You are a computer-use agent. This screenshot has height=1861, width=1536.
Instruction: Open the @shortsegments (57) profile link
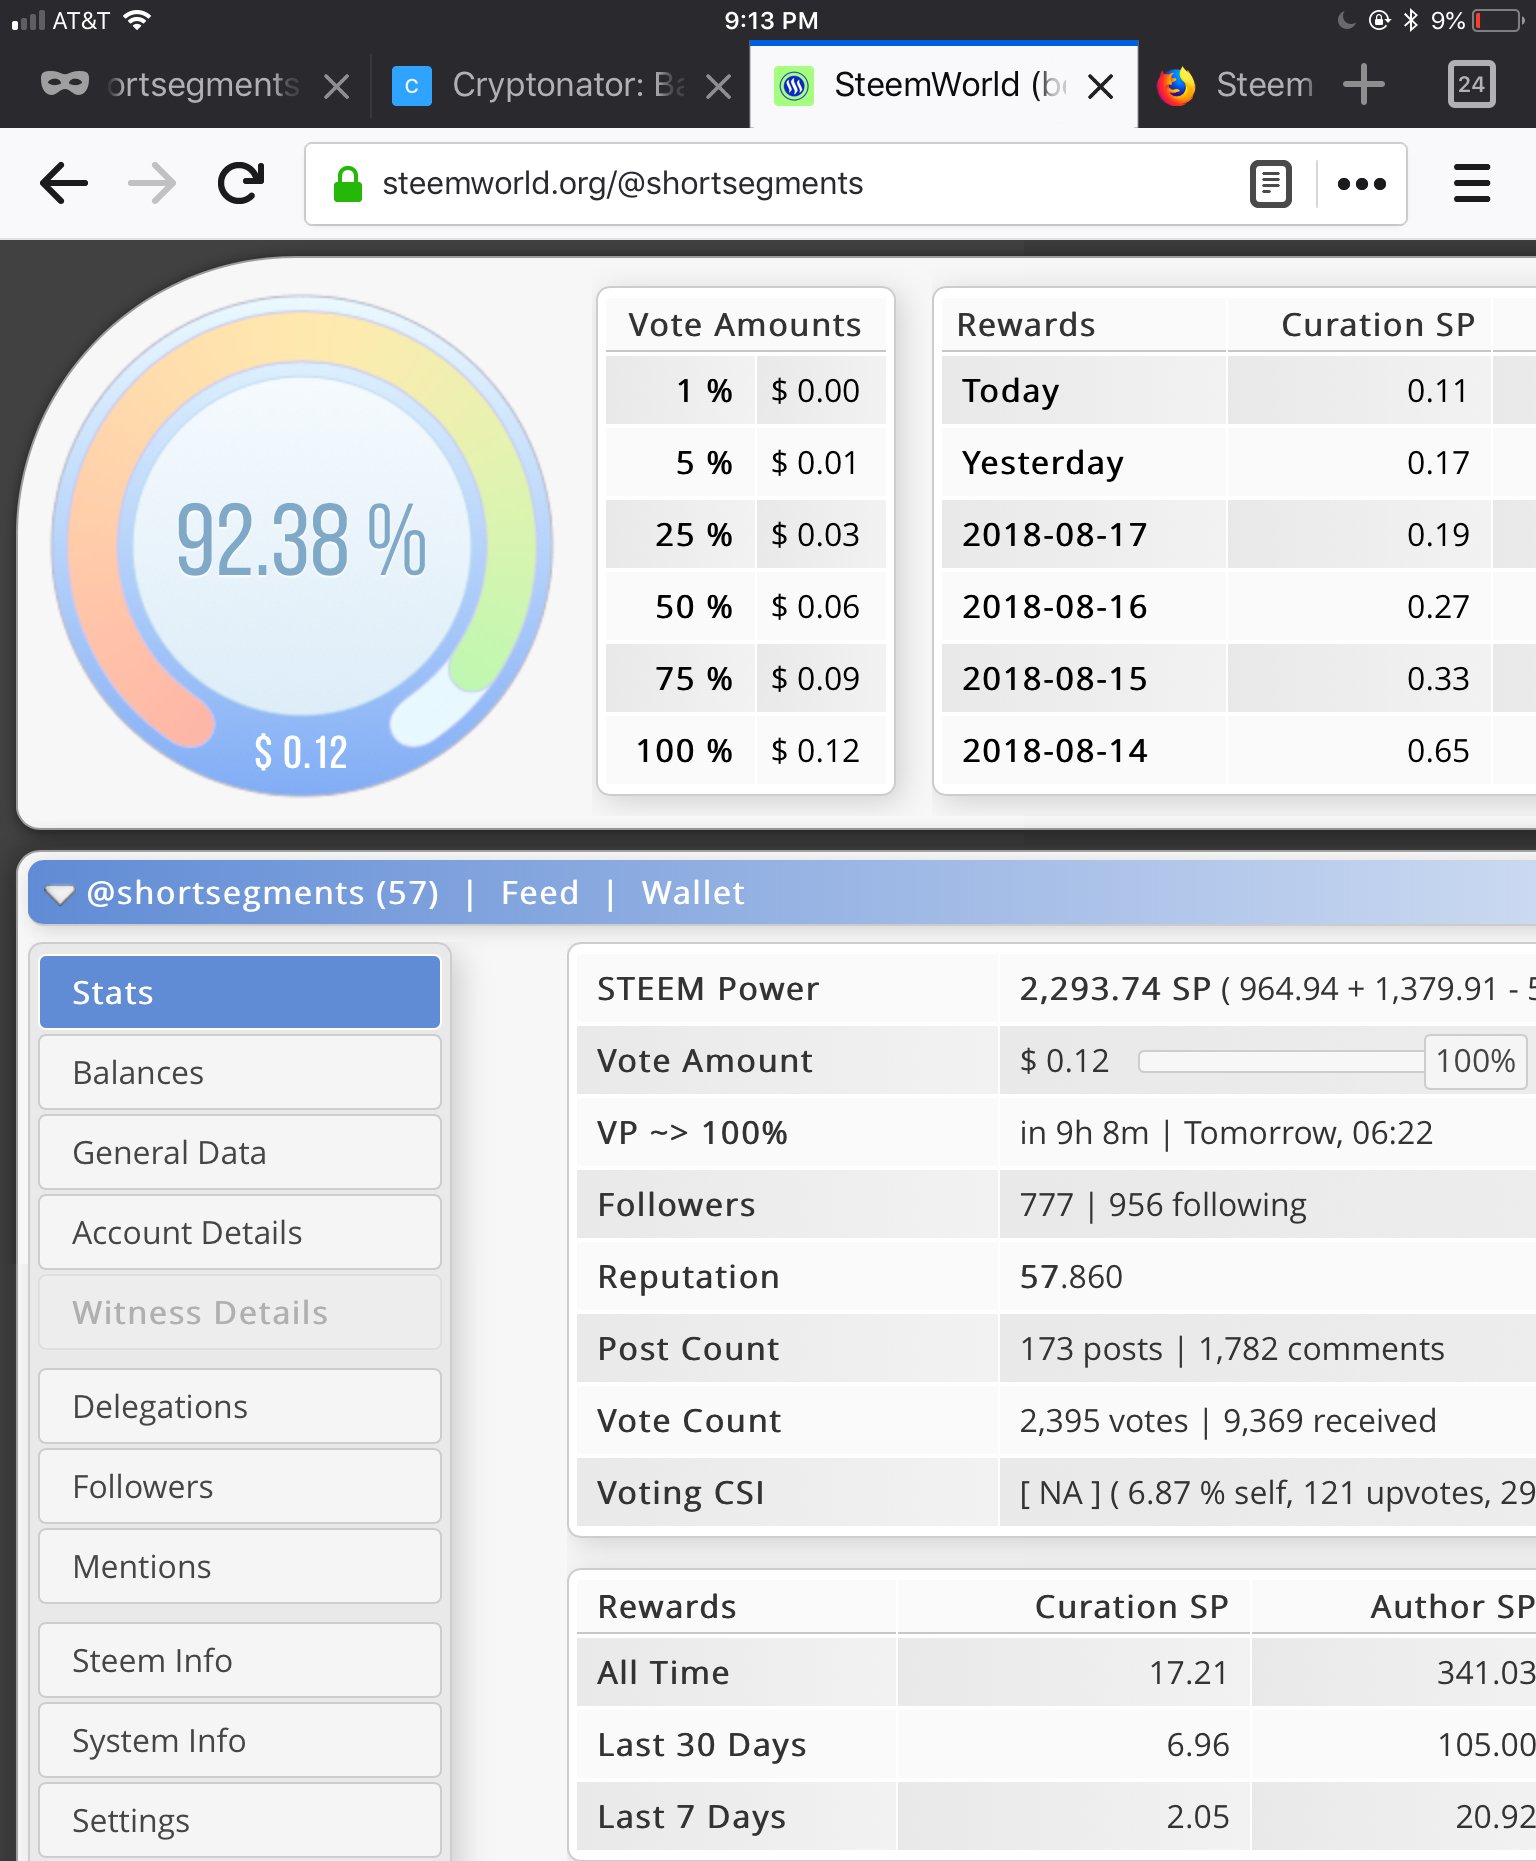pos(262,893)
